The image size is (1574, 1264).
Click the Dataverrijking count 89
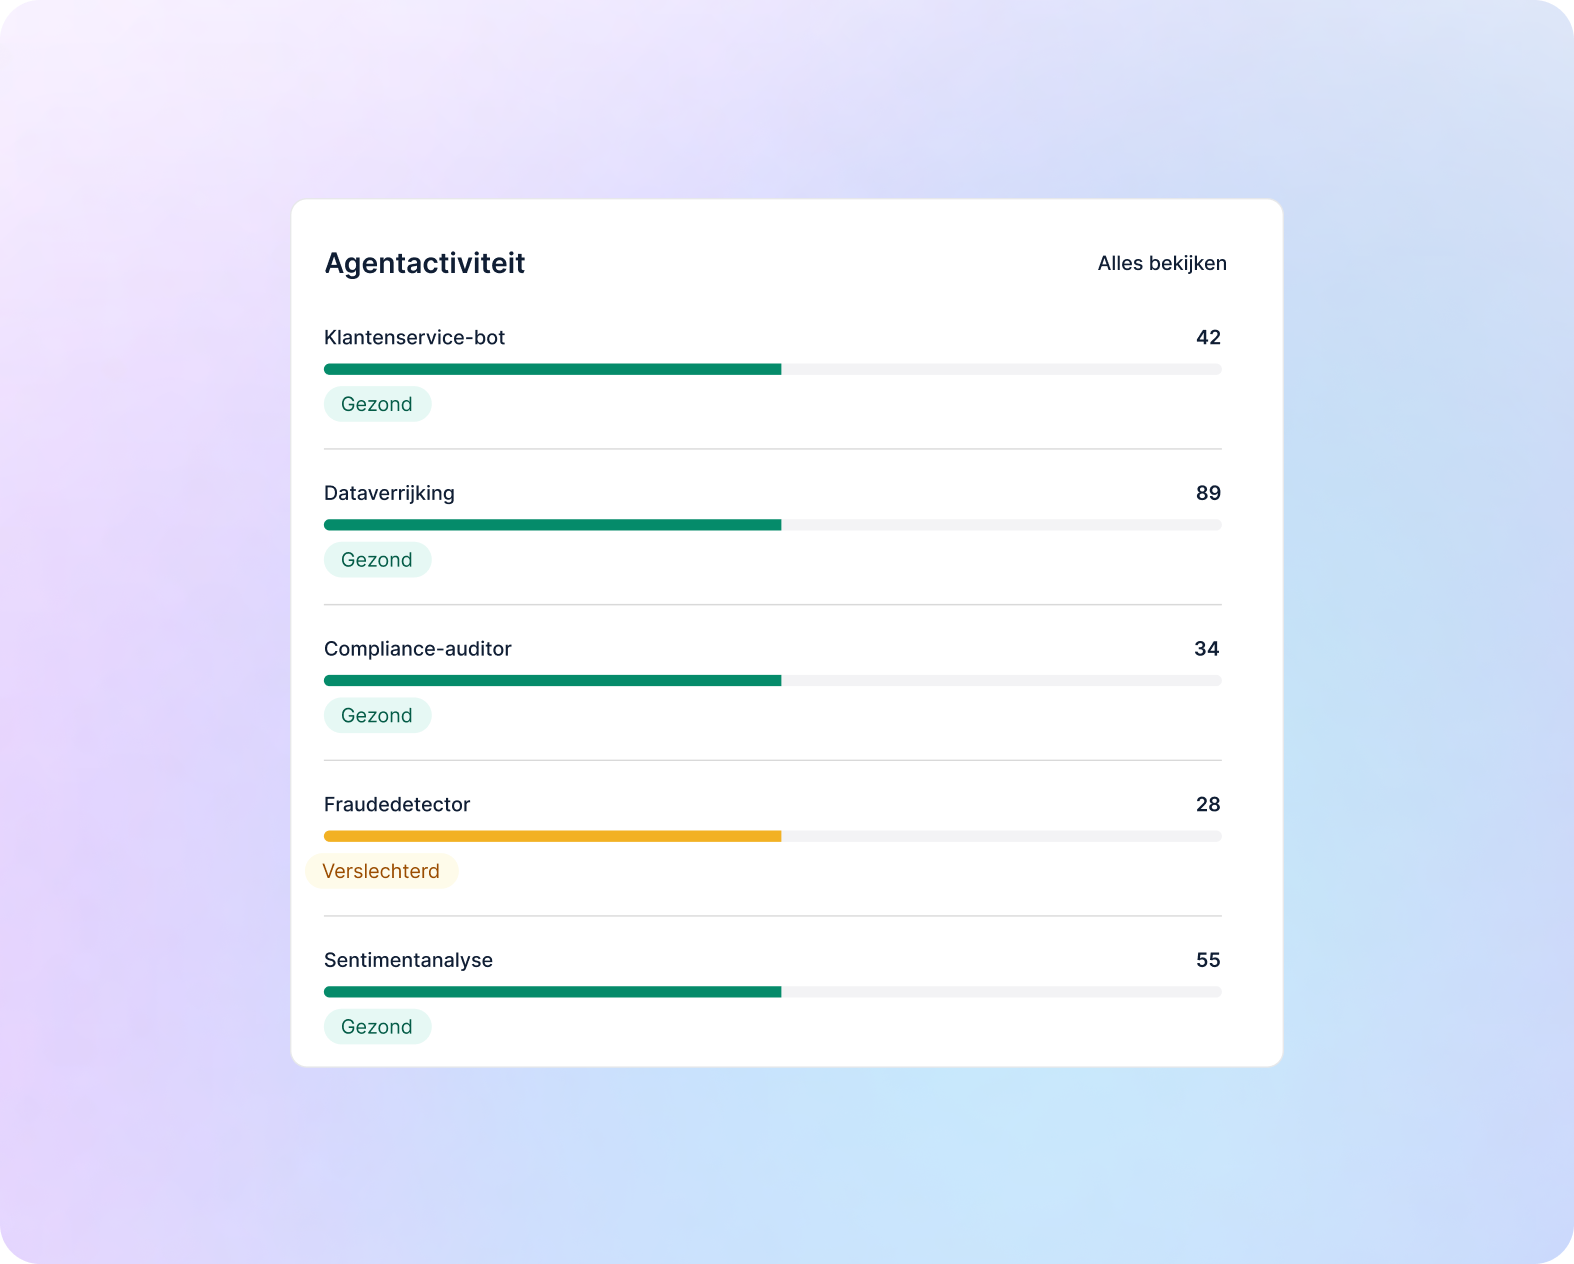[x=1208, y=493]
